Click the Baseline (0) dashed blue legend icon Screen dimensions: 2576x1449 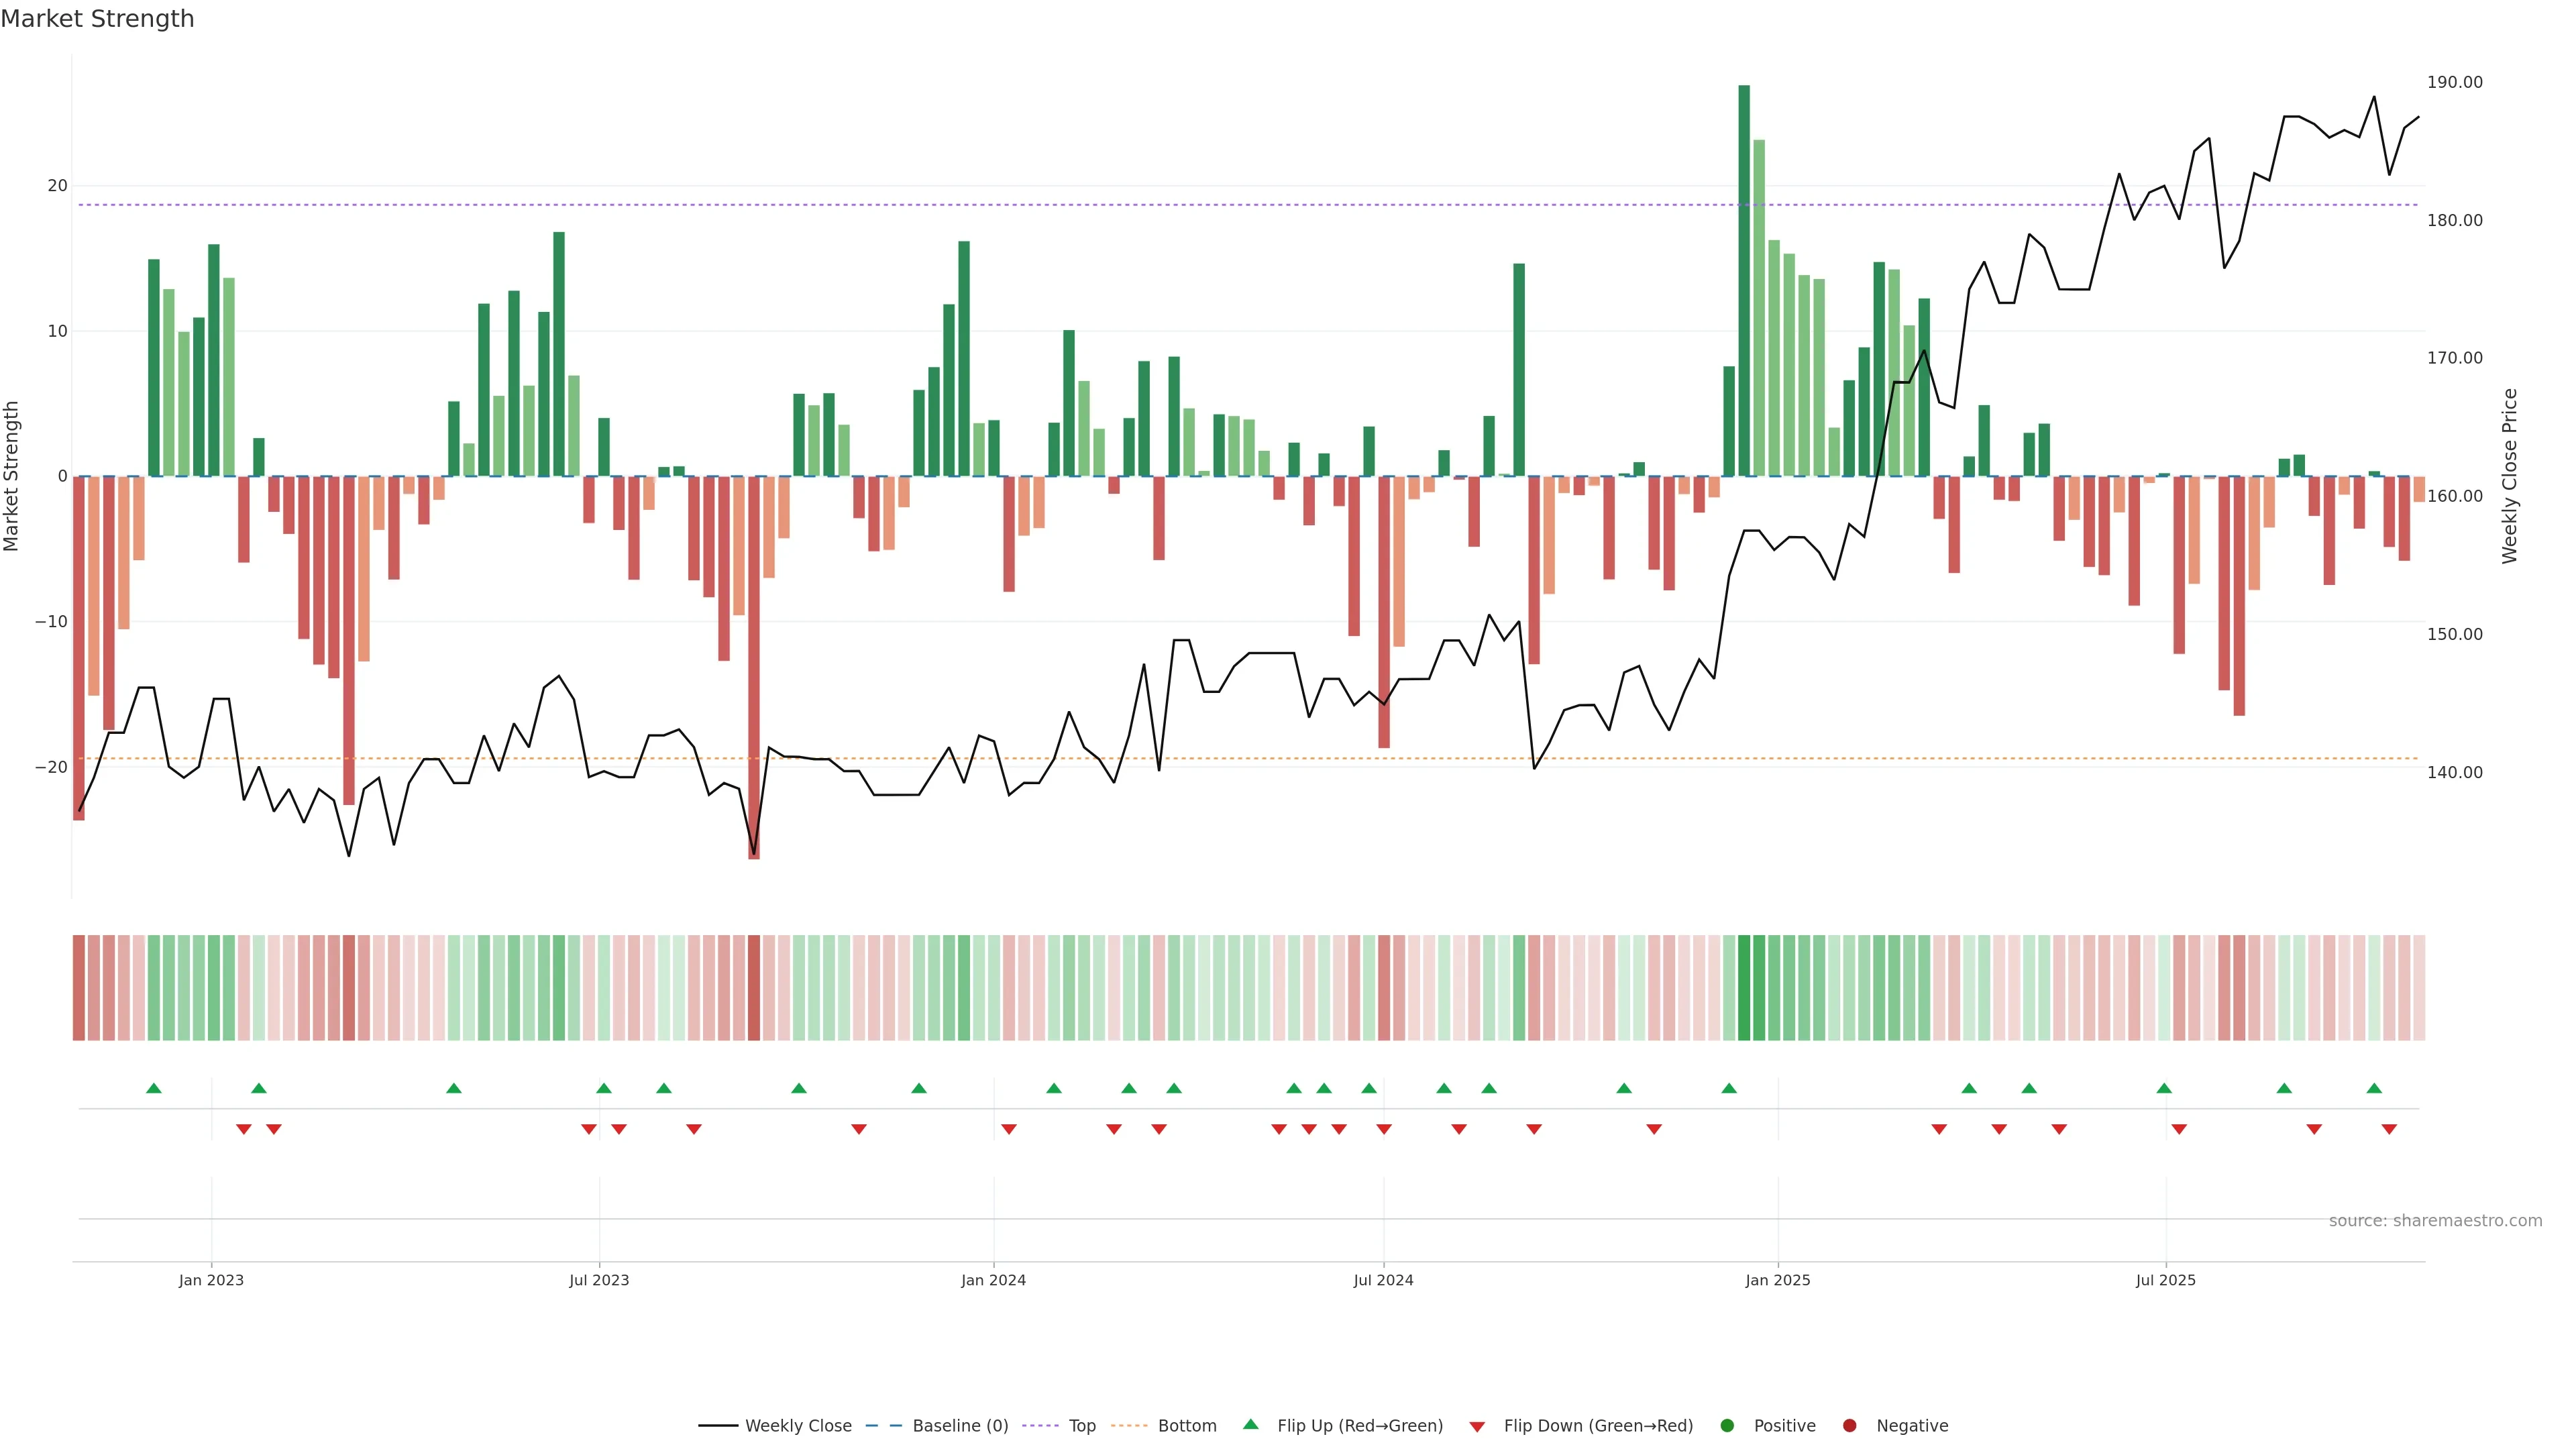883,1426
